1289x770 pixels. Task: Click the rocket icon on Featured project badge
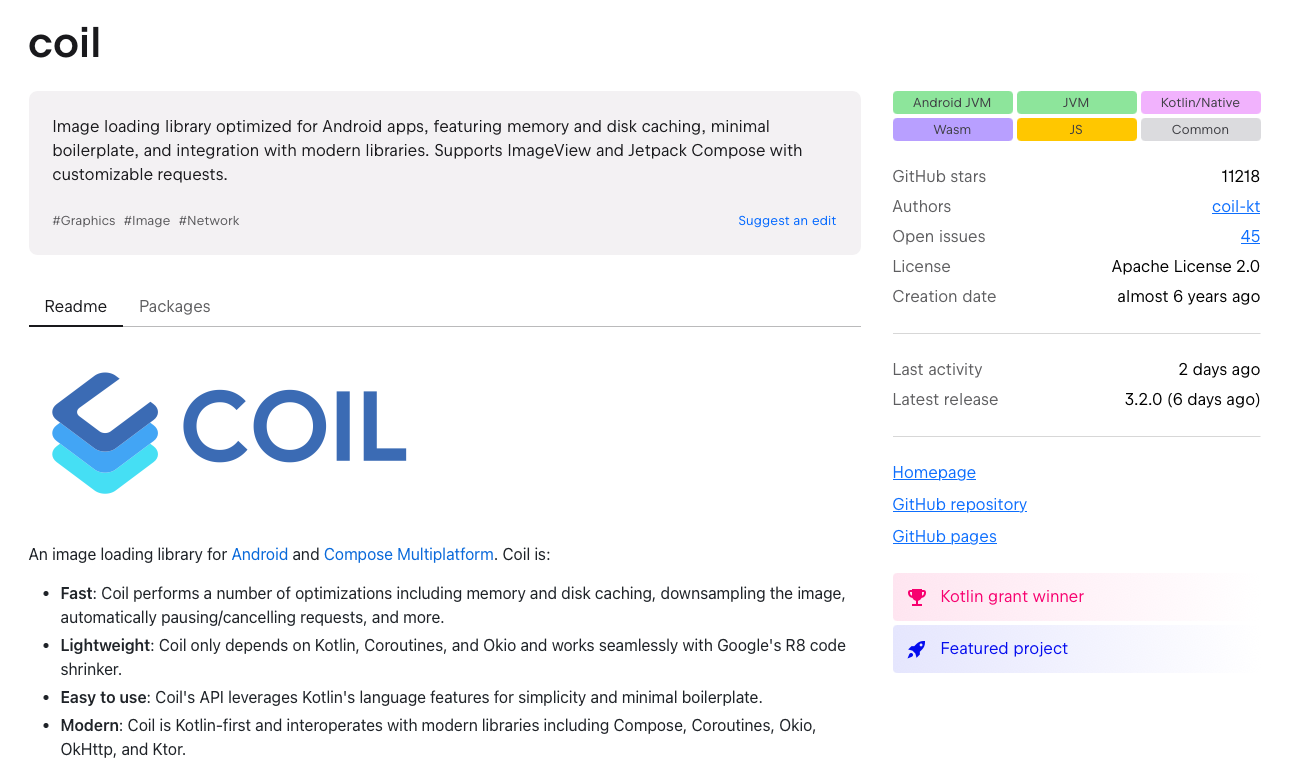coord(916,648)
